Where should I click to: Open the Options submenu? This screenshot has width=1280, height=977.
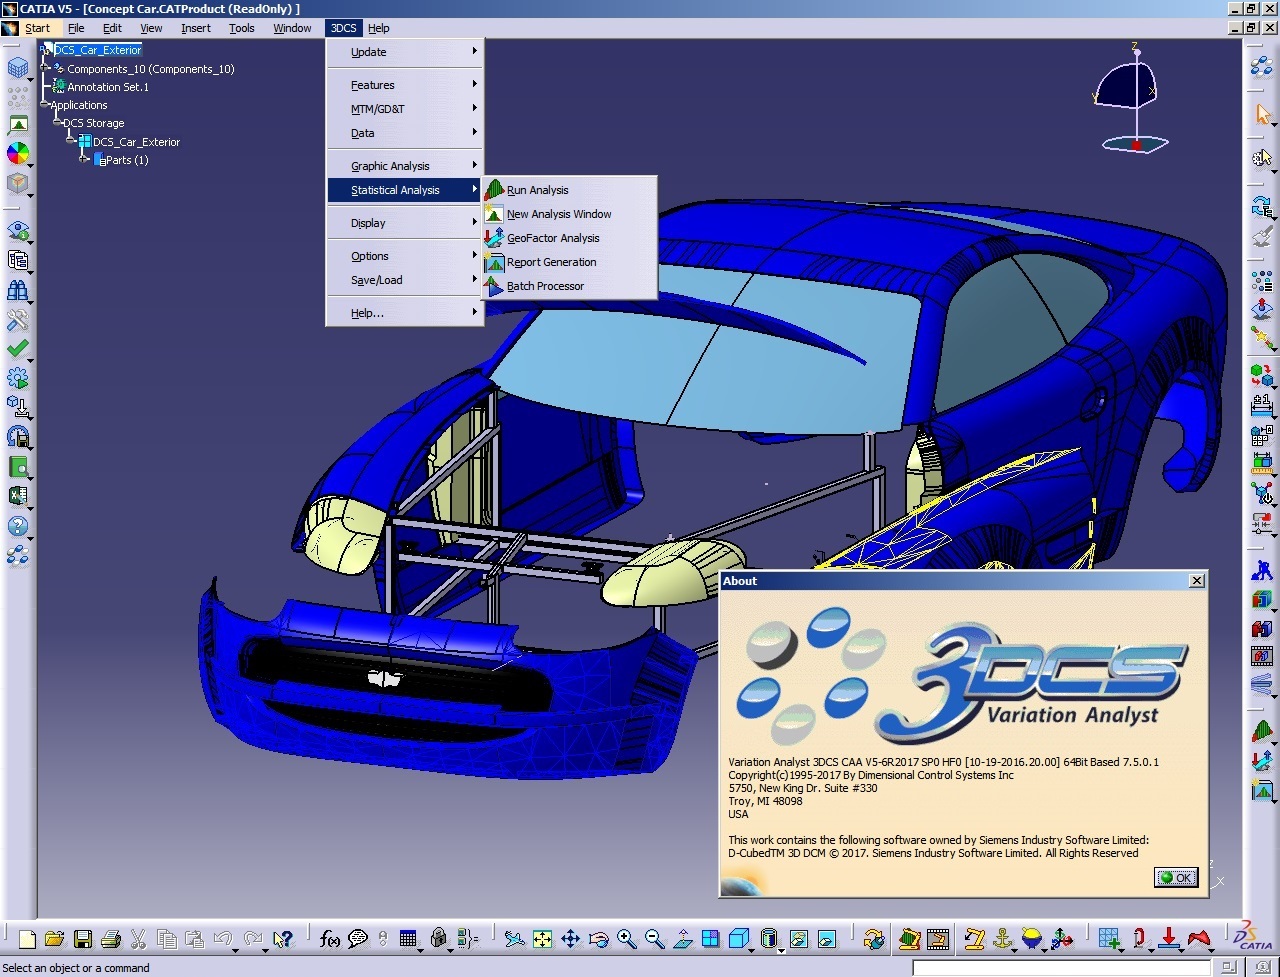point(405,256)
